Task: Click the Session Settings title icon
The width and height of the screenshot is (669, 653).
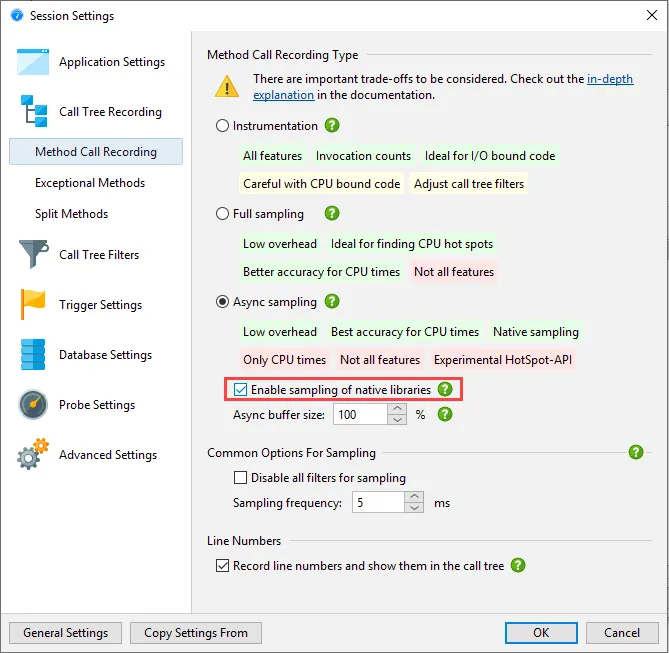Action: click(17, 16)
